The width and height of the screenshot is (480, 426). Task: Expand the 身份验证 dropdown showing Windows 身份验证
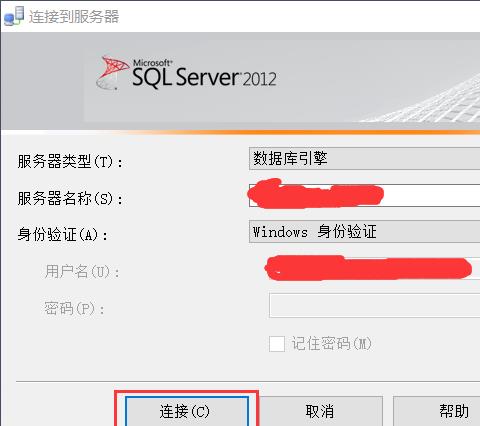pyautogui.click(x=364, y=231)
